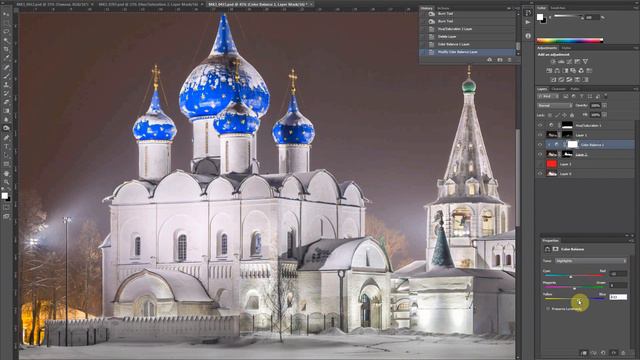The width and height of the screenshot is (640, 360).
Task: Switch to the Actions tab
Action: (x=443, y=8)
